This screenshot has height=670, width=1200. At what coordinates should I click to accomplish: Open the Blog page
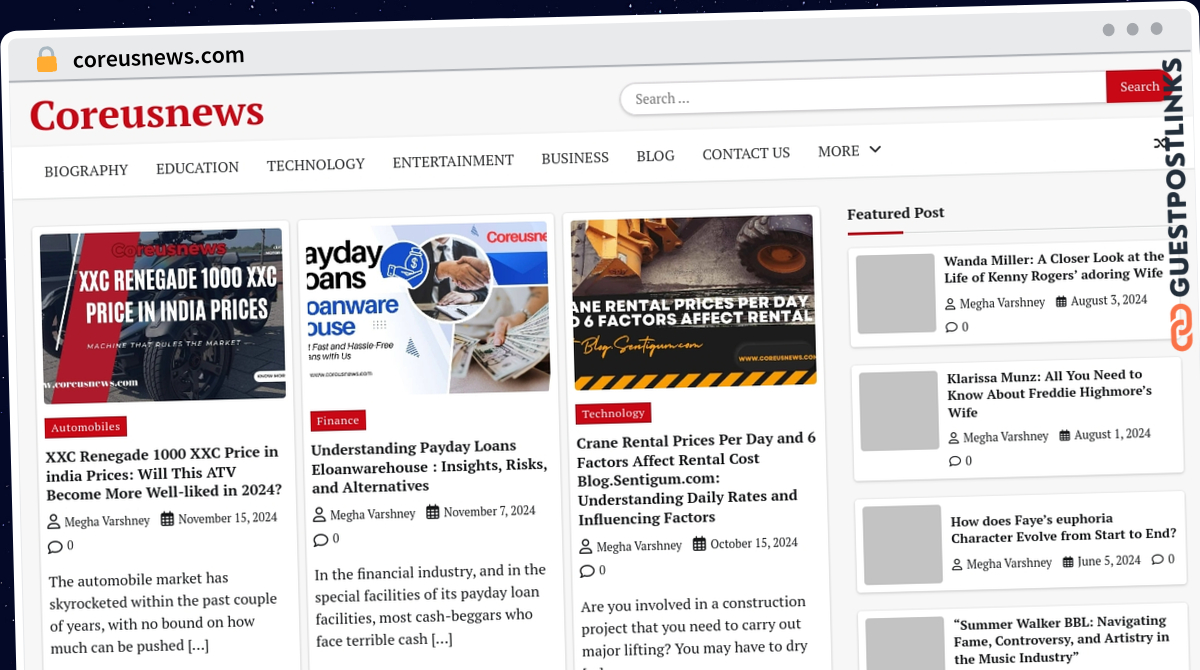[655, 156]
